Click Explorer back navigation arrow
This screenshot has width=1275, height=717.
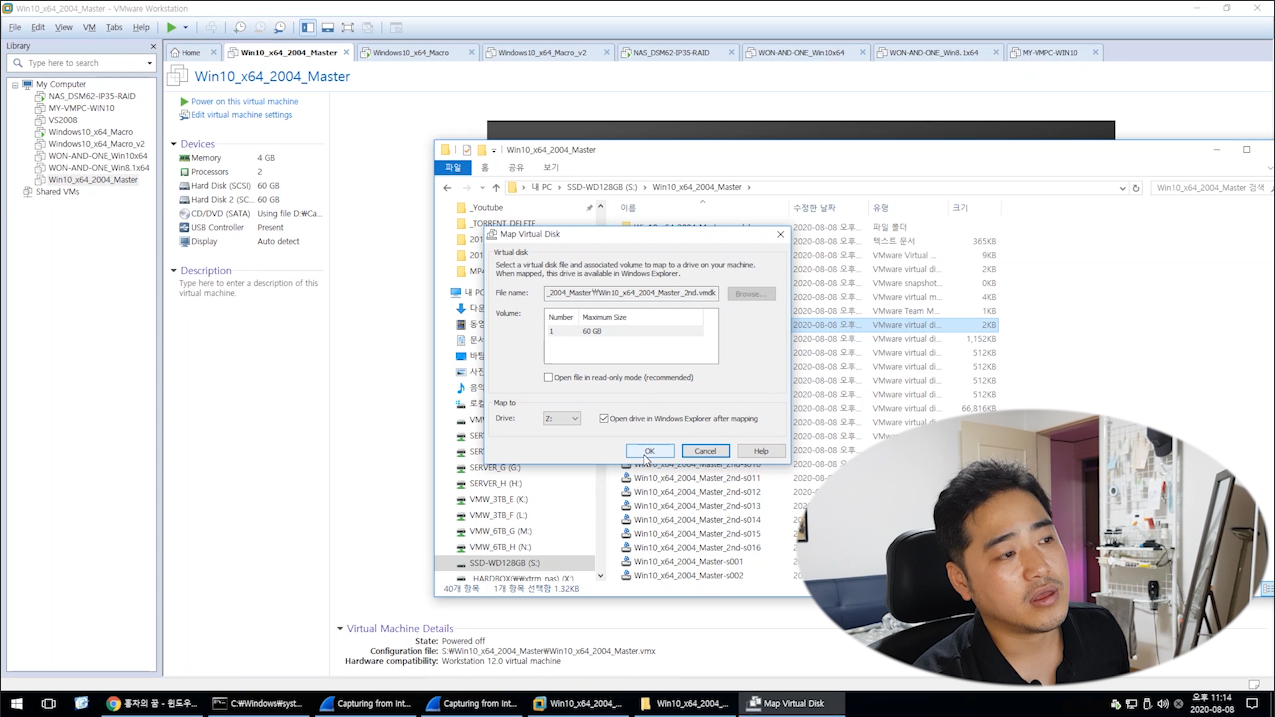[x=448, y=188]
